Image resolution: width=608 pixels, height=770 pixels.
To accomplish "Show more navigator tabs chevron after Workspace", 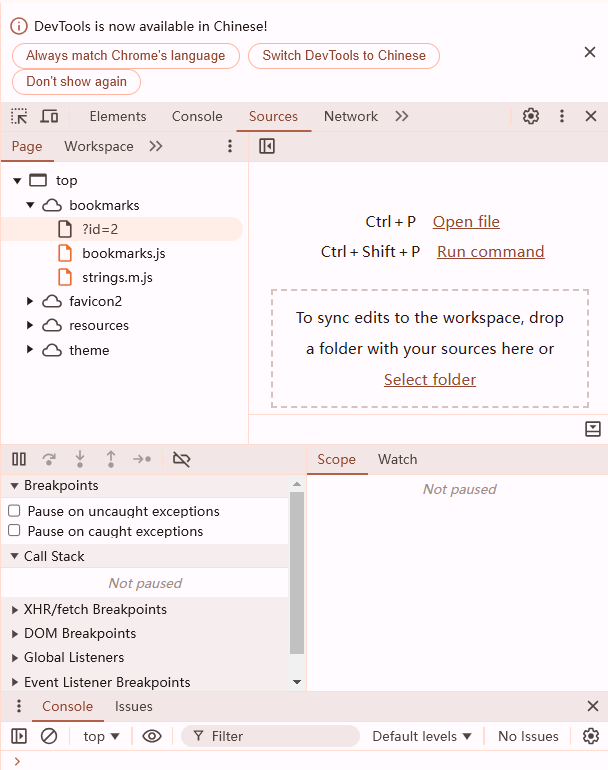I will [156, 146].
